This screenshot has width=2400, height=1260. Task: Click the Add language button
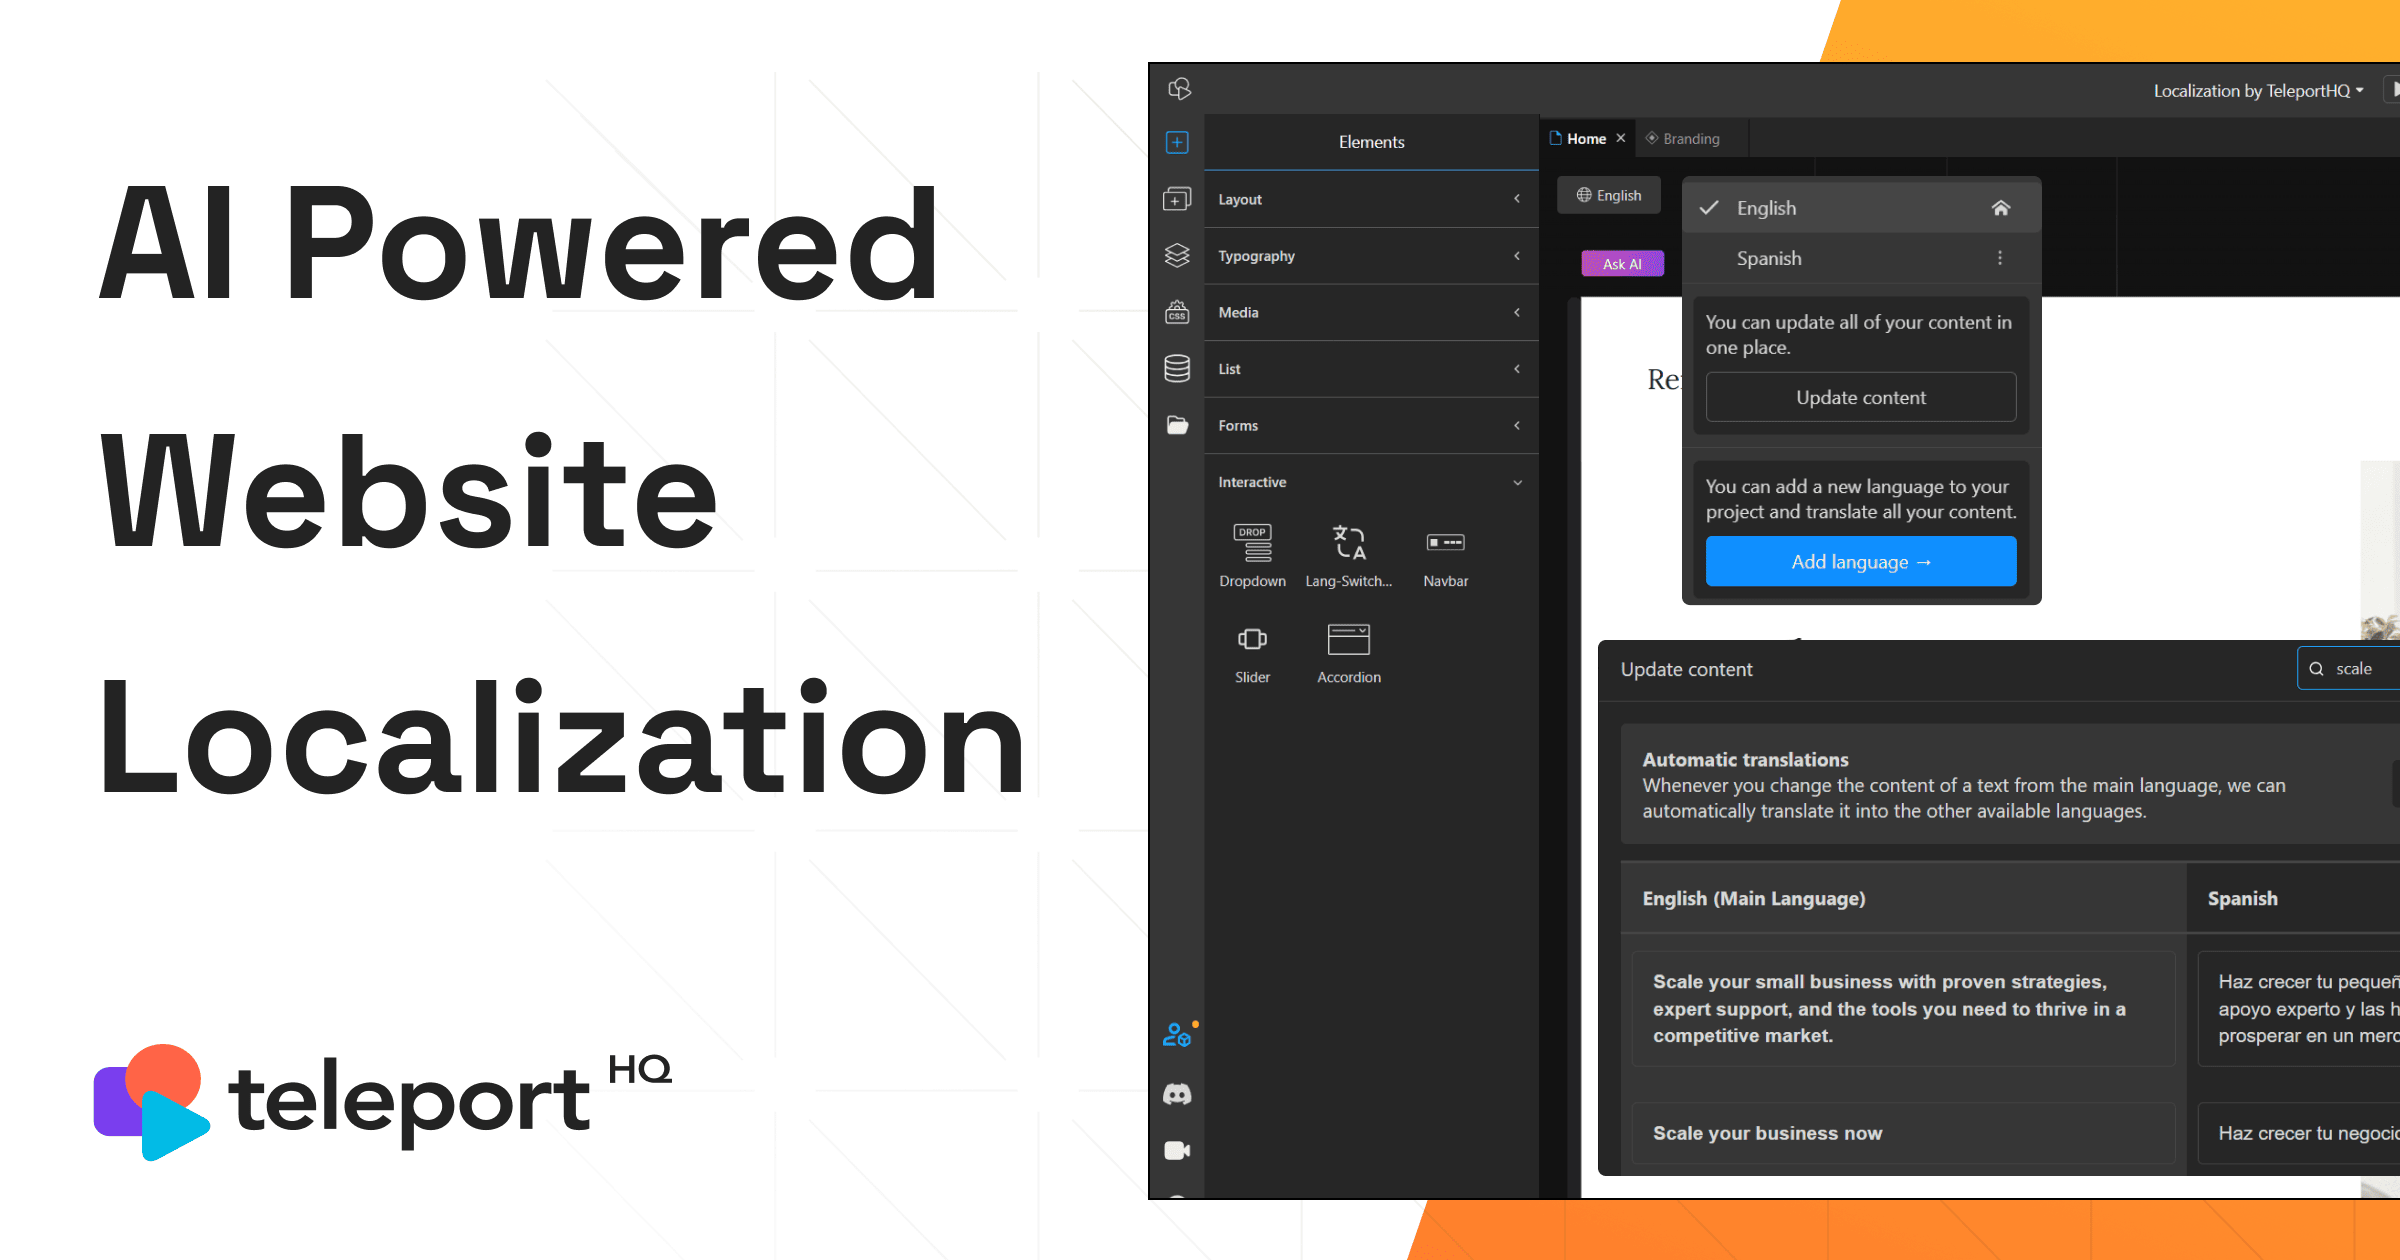[1861, 561]
